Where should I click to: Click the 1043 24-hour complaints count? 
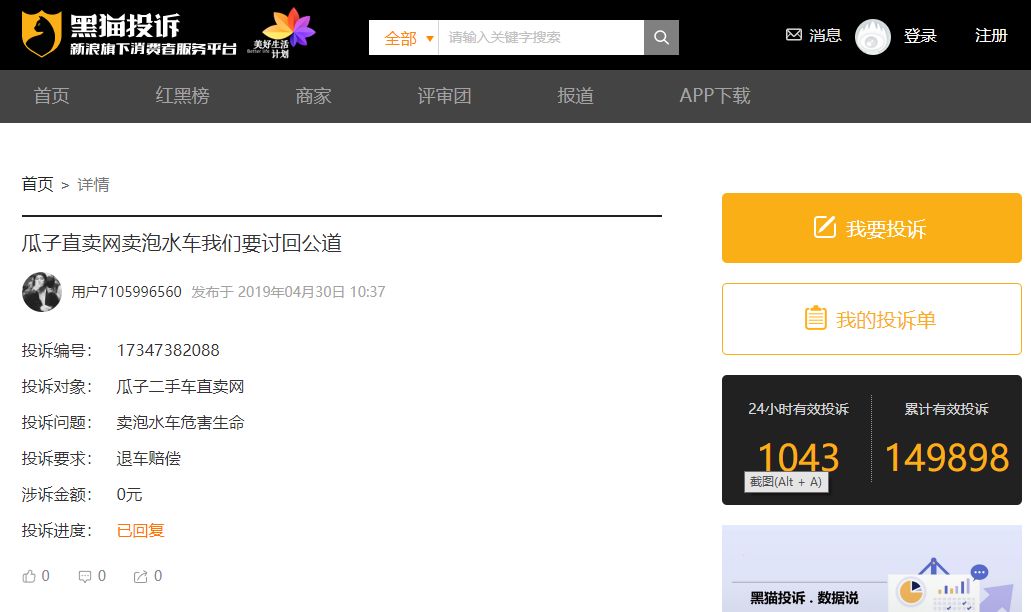tap(798, 456)
